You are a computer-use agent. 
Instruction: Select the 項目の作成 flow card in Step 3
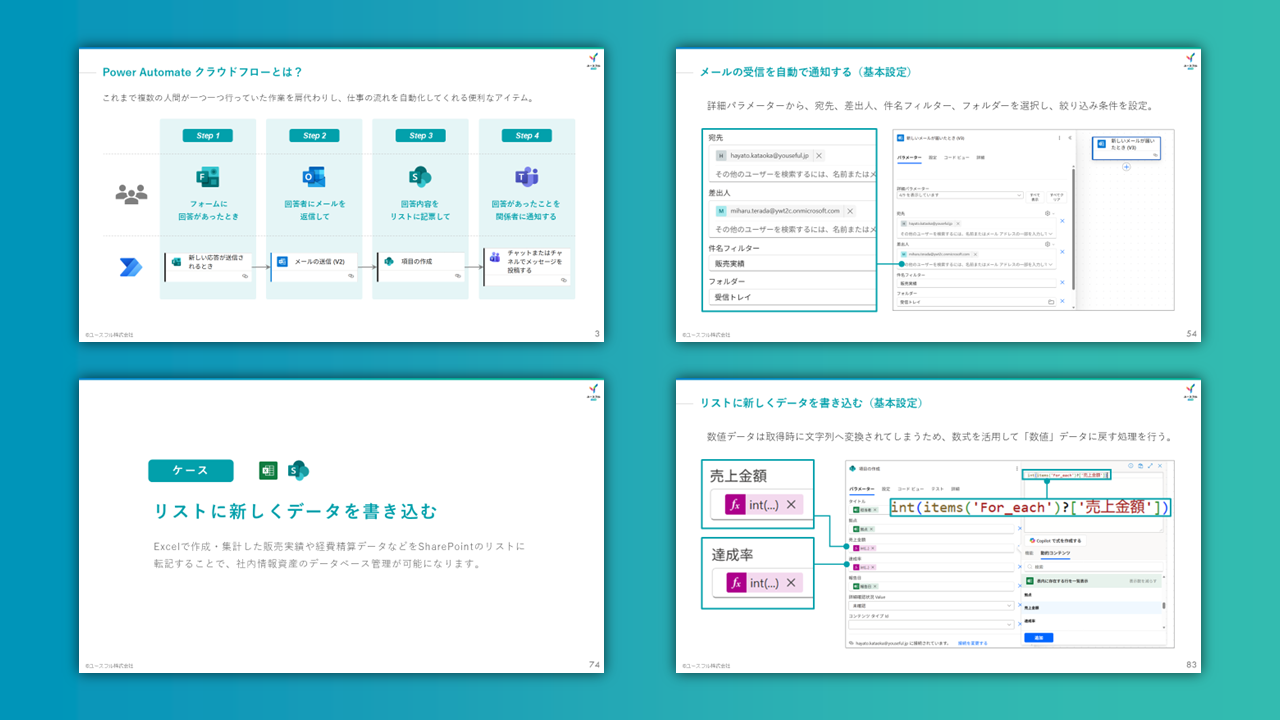(421, 267)
